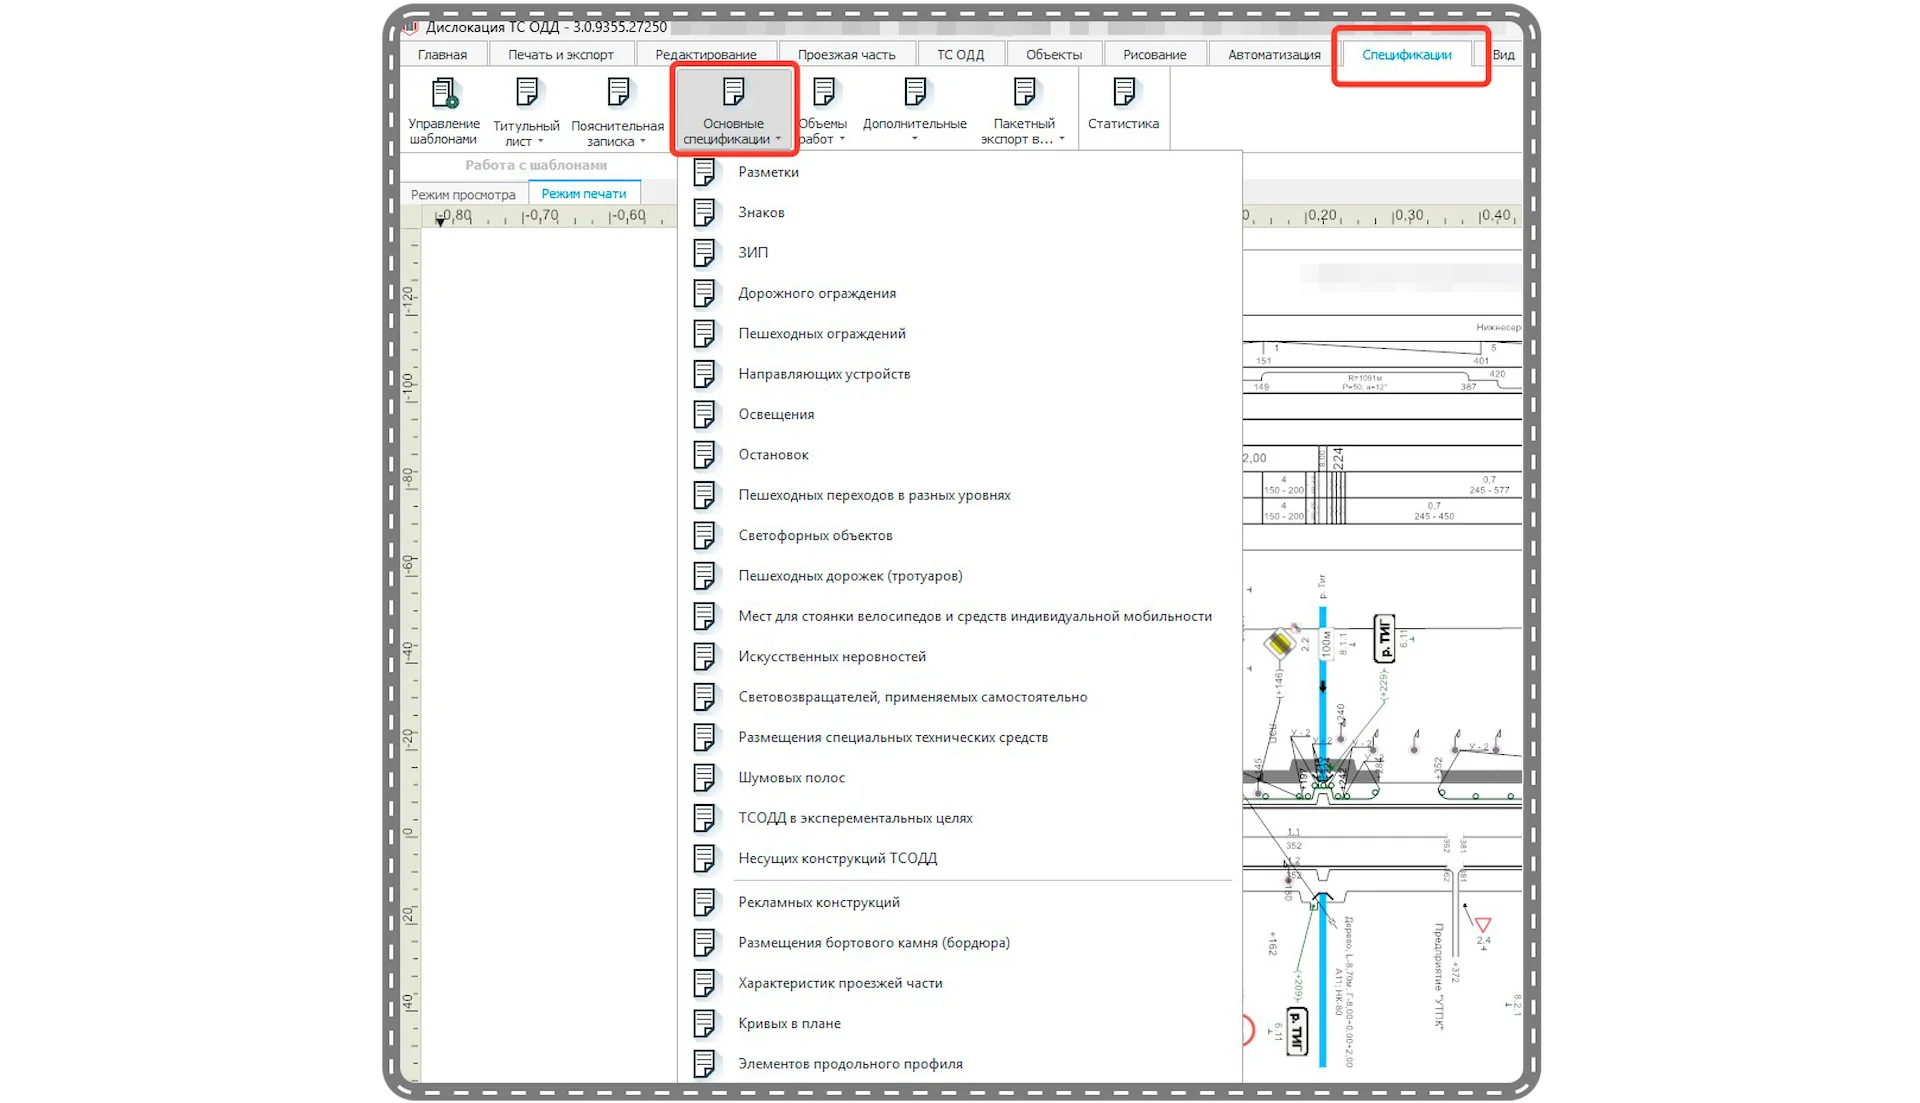
Task: Click the icon beside Рекламных конструкций
Action: pyautogui.click(x=704, y=902)
